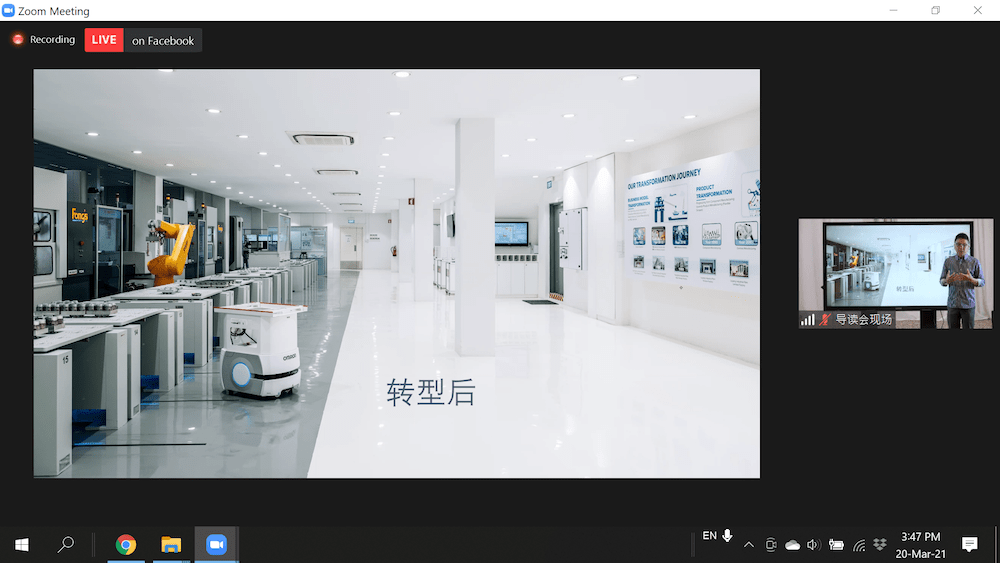1000x563 pixels.
Task: Expand the hidden system tray icons chevron
Action: pos(749,545)
